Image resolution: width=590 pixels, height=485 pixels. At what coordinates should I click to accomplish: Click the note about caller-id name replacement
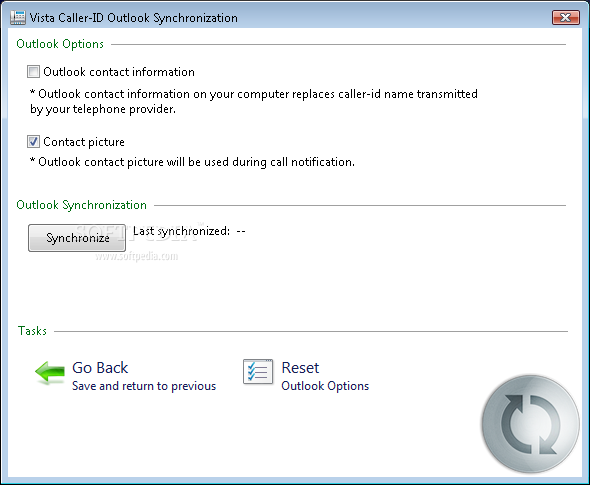(x=254, y=101)
